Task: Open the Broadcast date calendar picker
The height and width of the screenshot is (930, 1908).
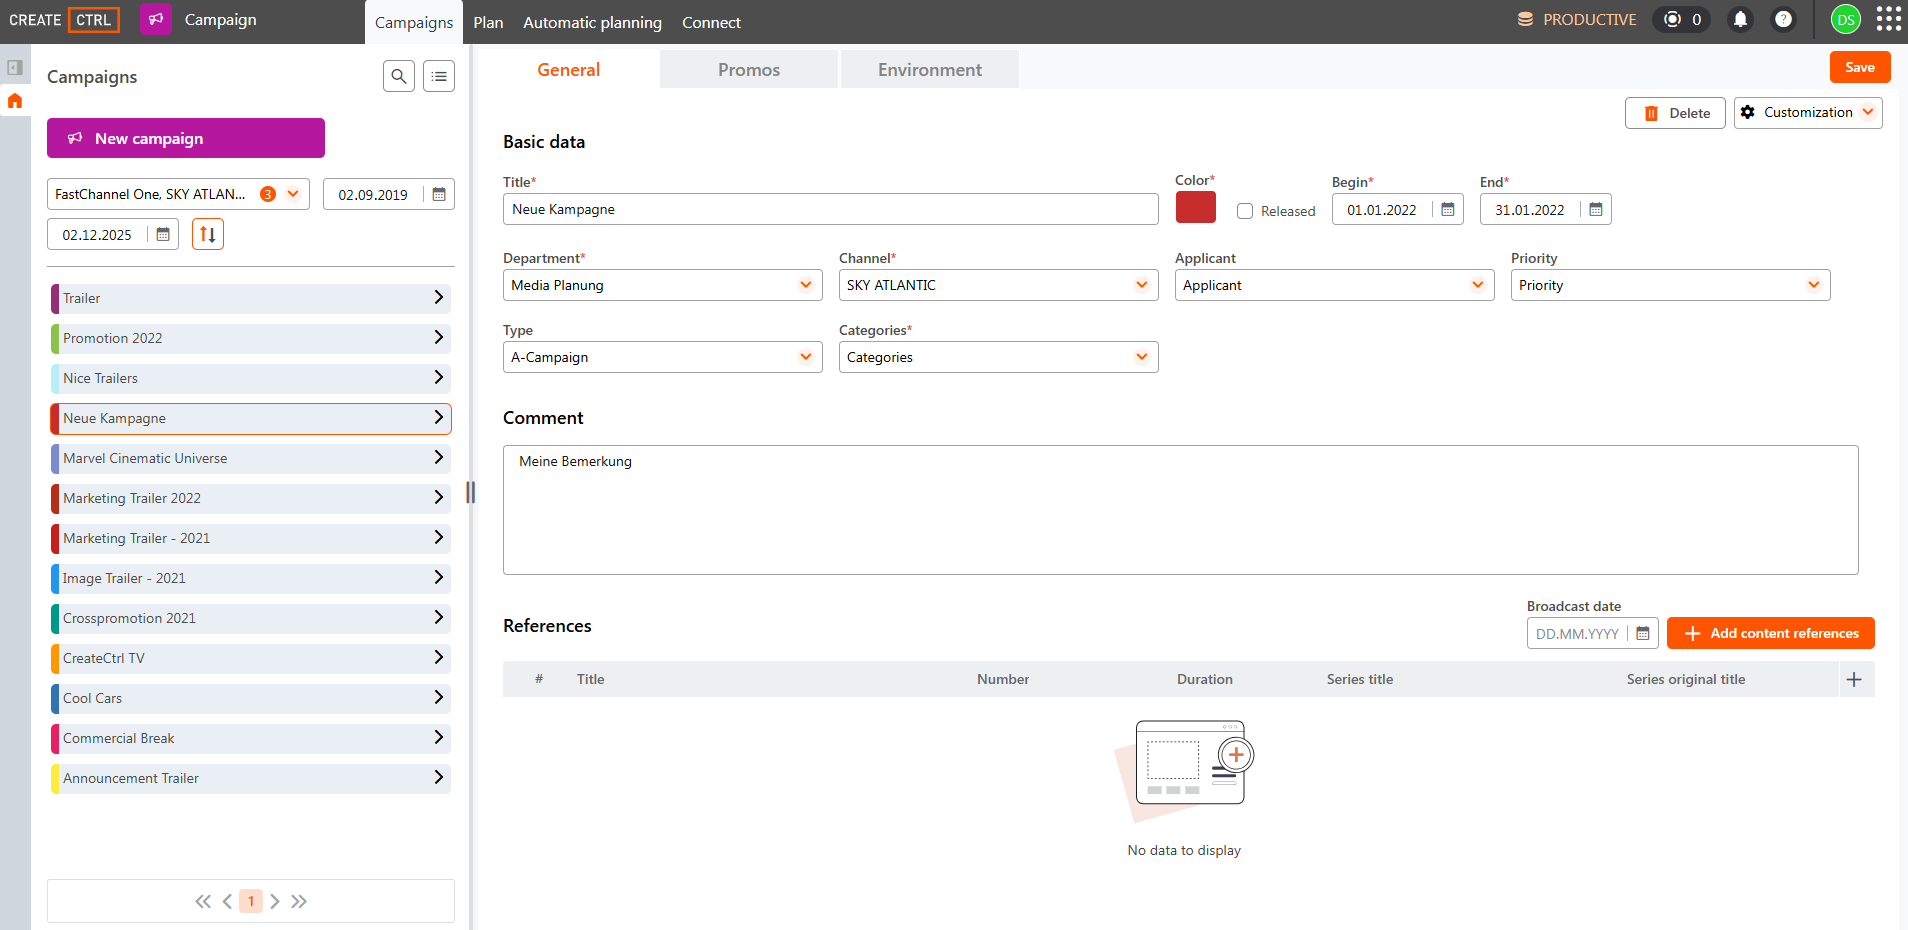Action: pyautogui.click(x=1643, y=633)
